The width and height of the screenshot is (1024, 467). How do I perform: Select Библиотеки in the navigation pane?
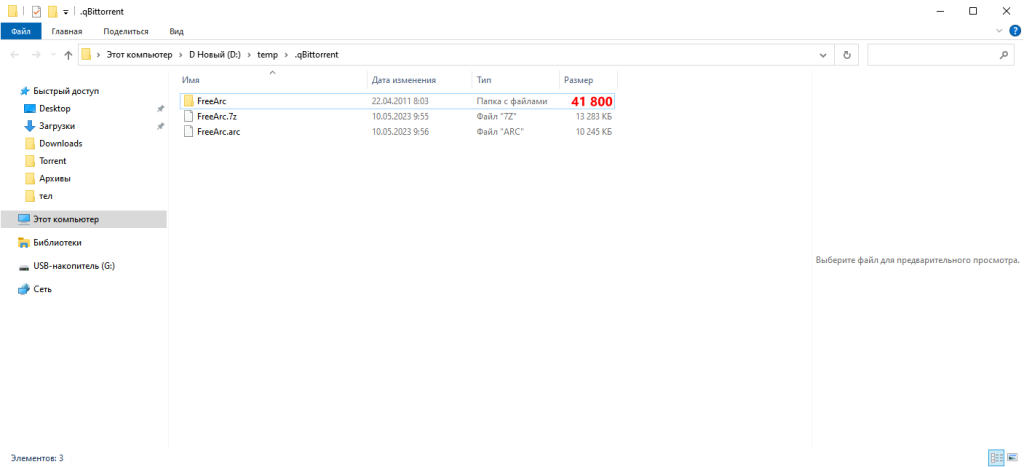tap(56, 242)
